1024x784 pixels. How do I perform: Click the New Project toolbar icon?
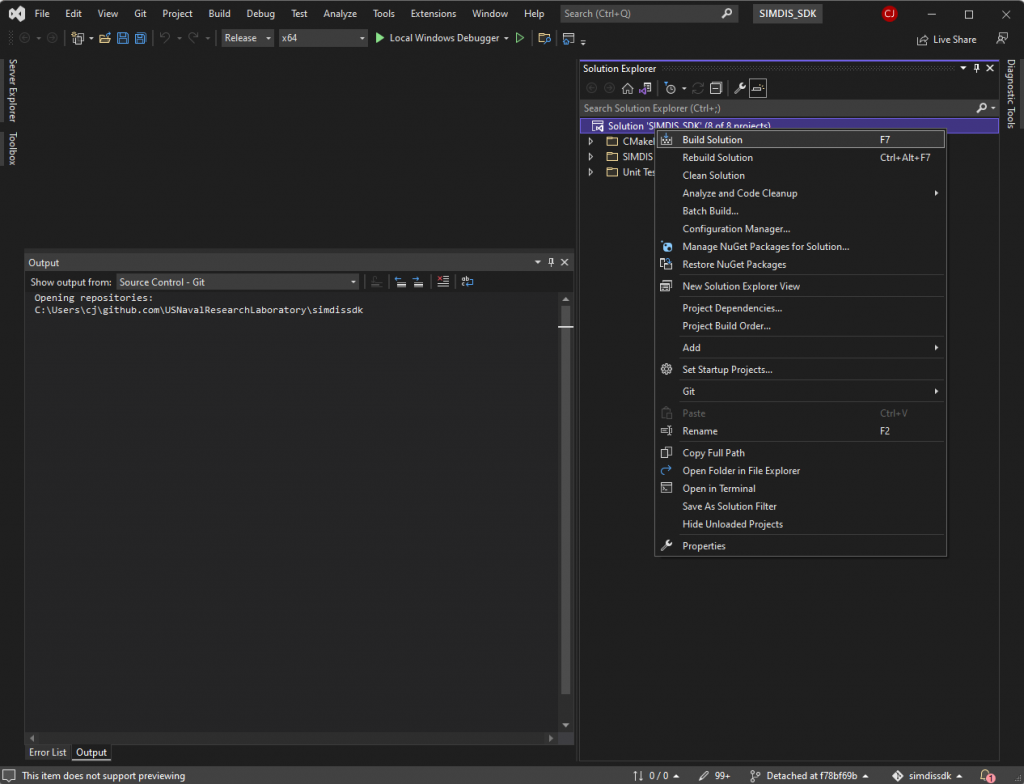(77, 39)
